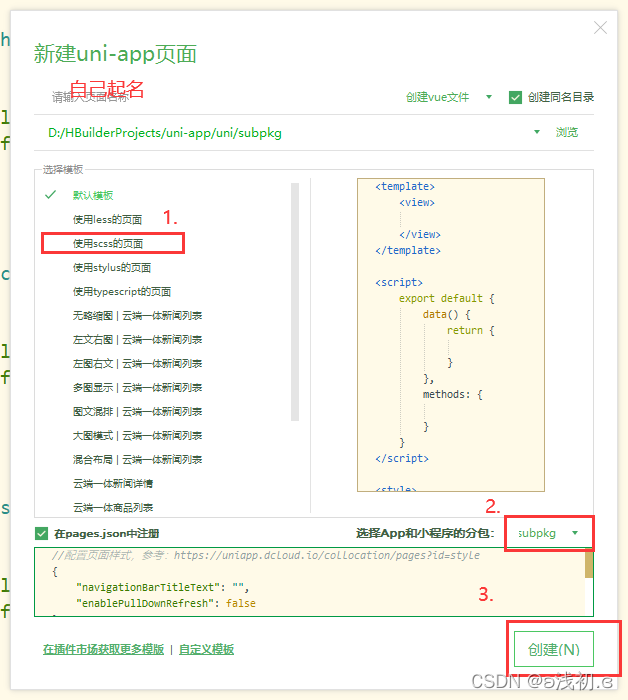The height and width of the screenshot is (700, 628).
Task: Select 左图右文 | 云端一体新闻列表 template
Action: pyautogui.click(x=137, y=364)
